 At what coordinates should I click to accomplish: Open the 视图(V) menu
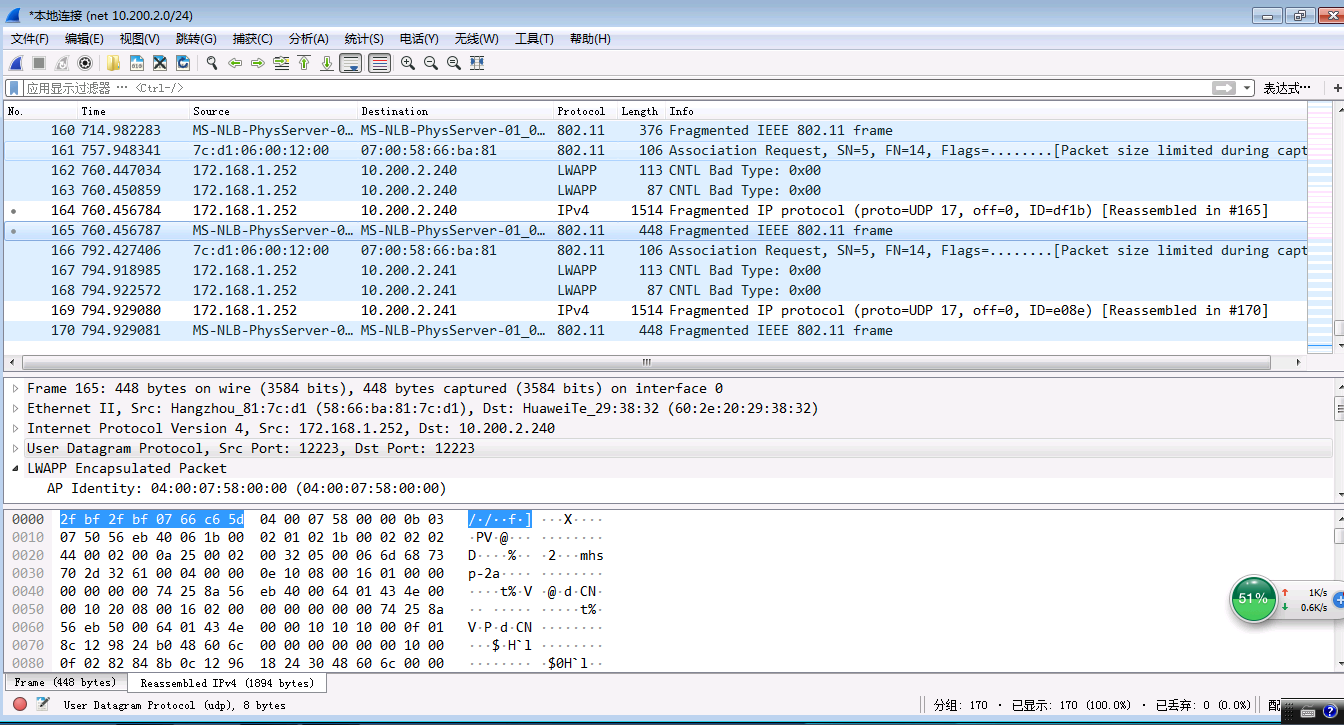pyautogui.click(x=139, y=39)
